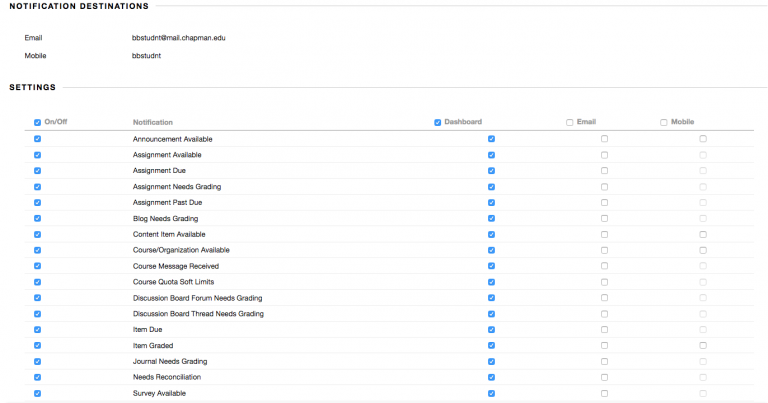Uncheck Dashboard for Discussion Board Forum Needs Grading

pos(491,298)
